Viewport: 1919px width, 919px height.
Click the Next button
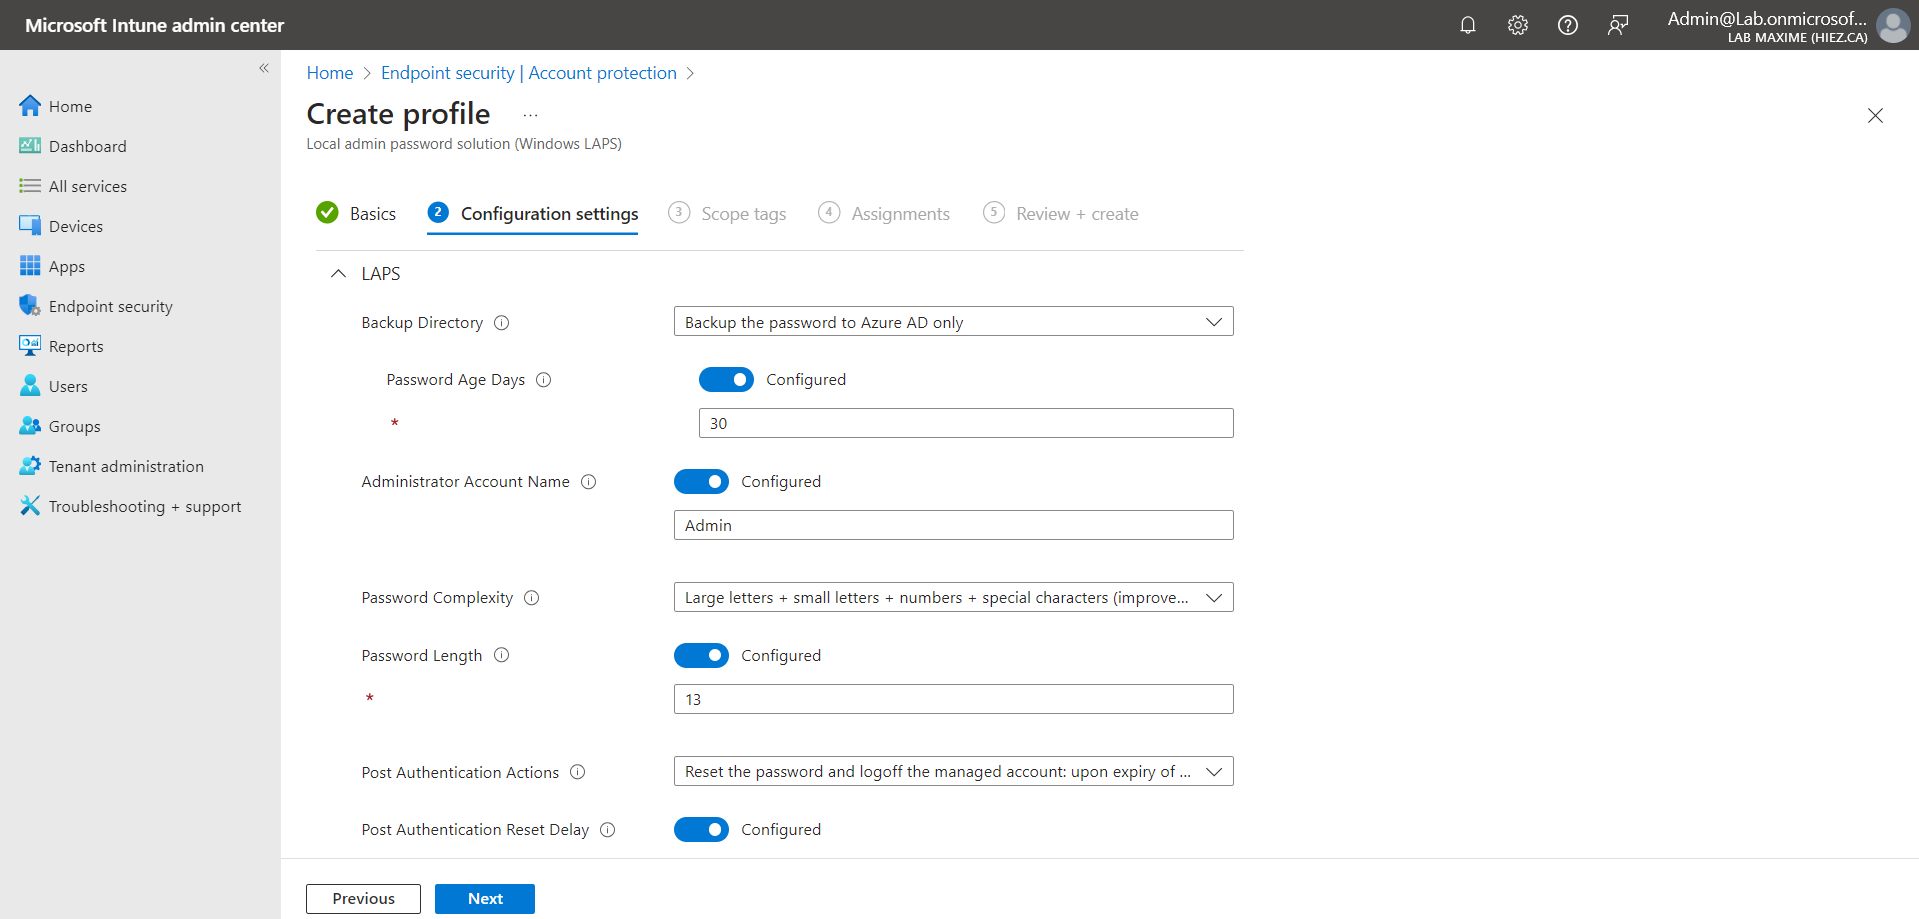click(485, 899)
